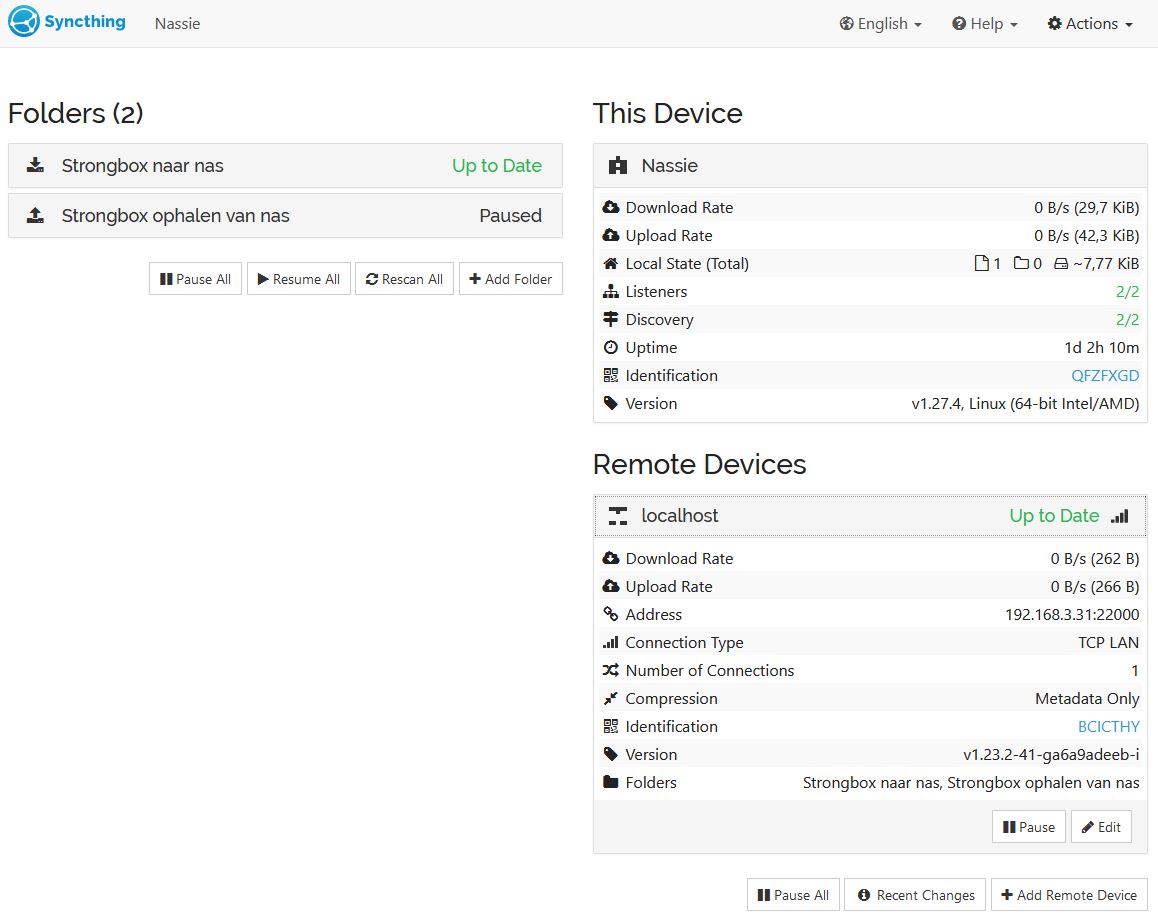This screenshot has width=1158, height=918.
Task: Click the Discovery 2/2 value
Action: [1127, 319]
